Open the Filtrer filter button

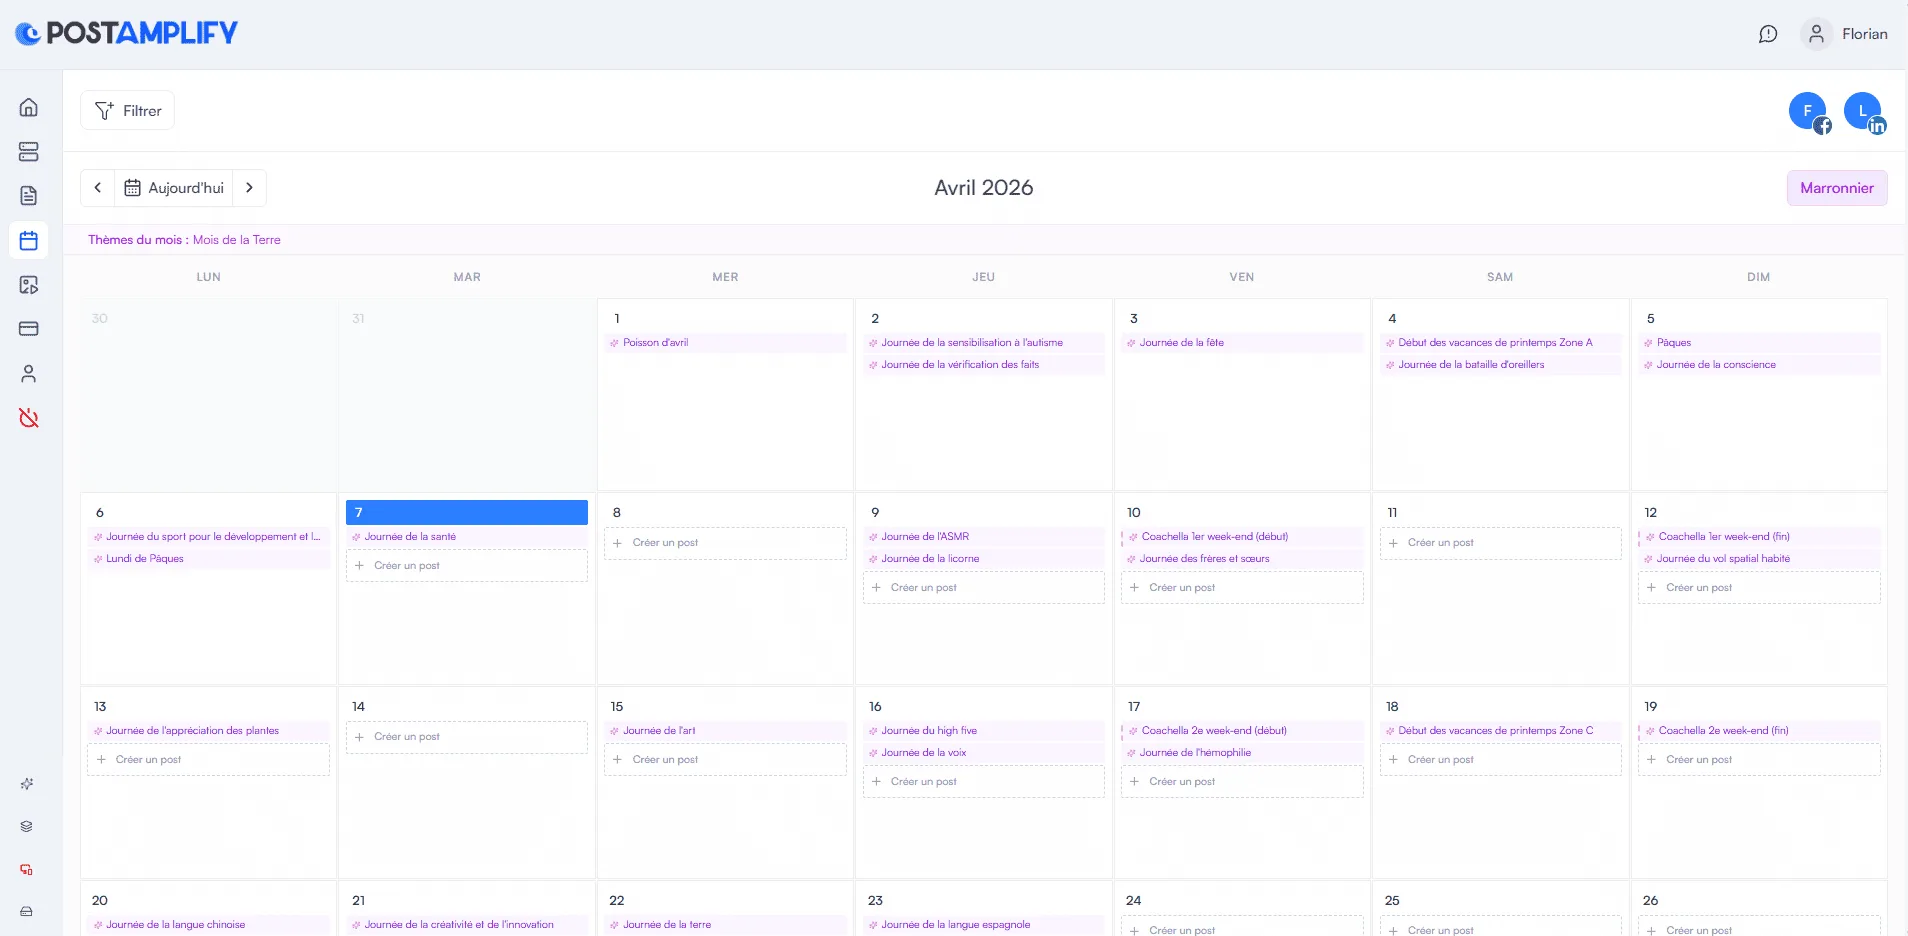pyautogui.click(x=128, y=111)
